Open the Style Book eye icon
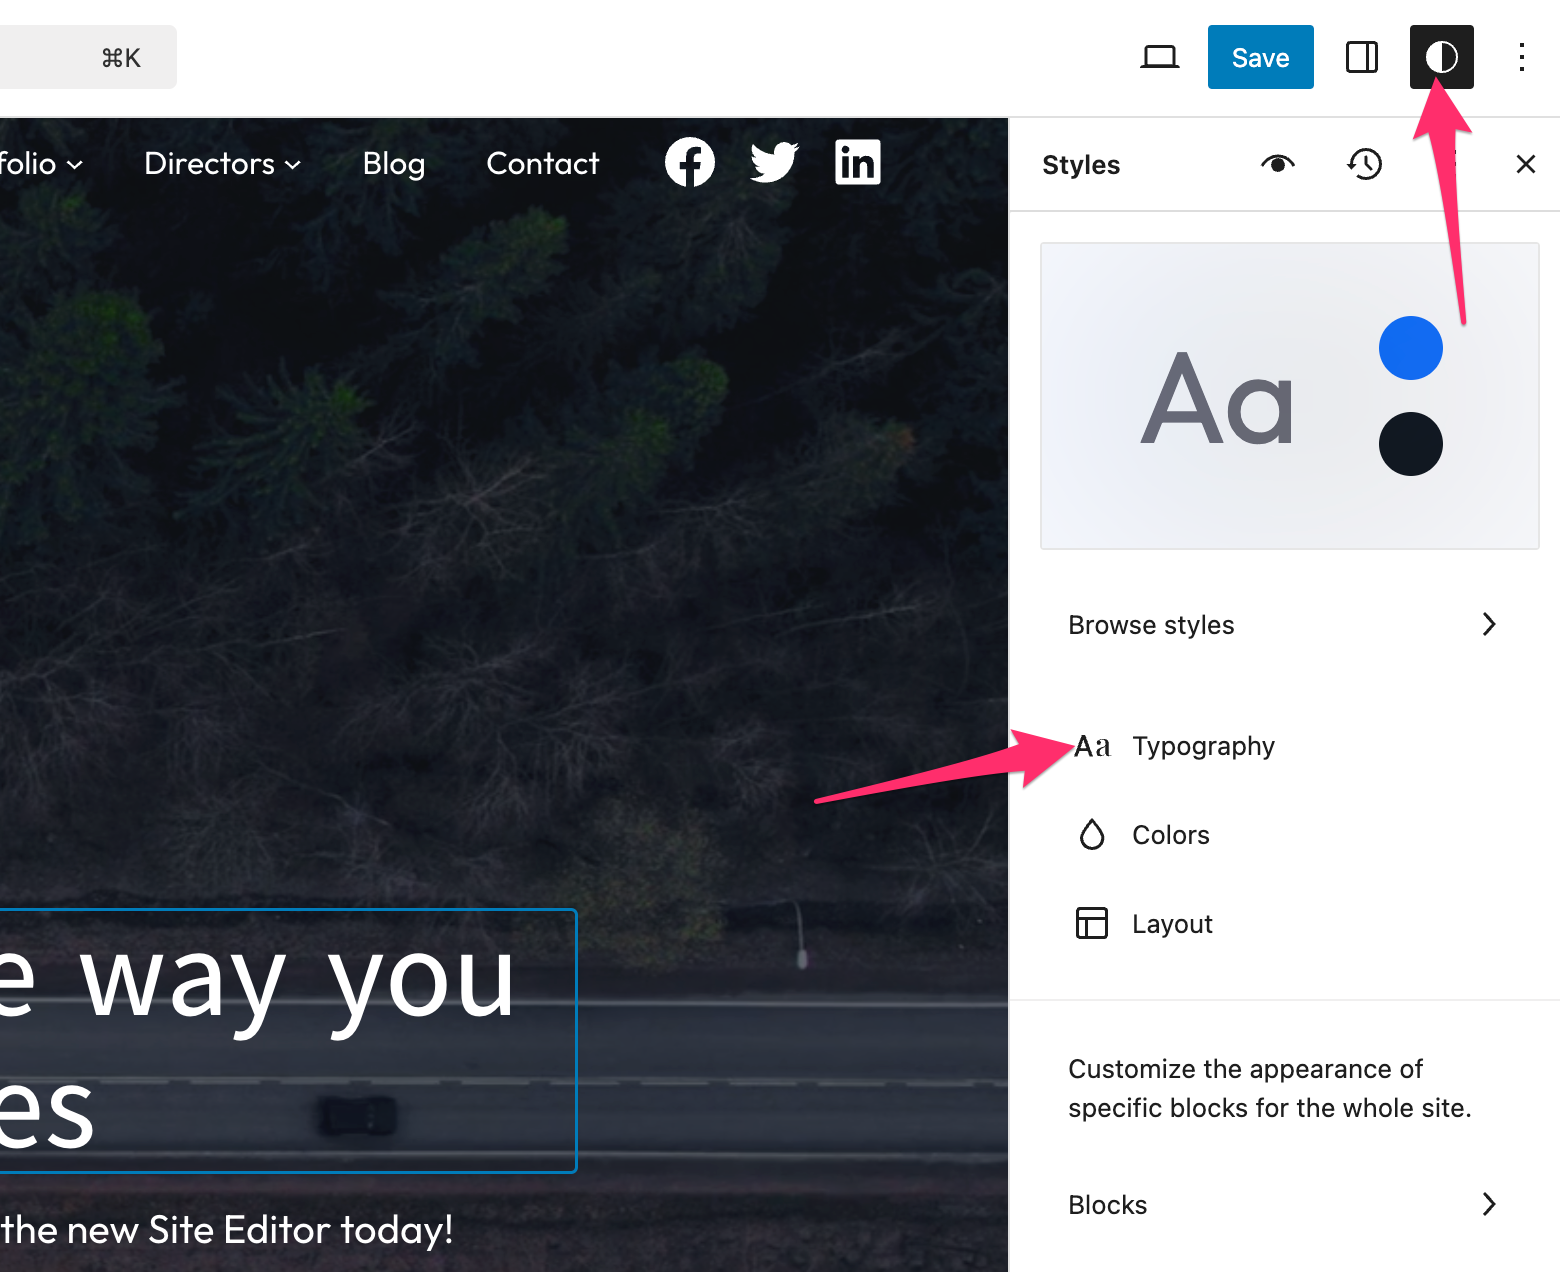The width and height of the screenshot is (1560, 1272). click(x=1278, y=164)
